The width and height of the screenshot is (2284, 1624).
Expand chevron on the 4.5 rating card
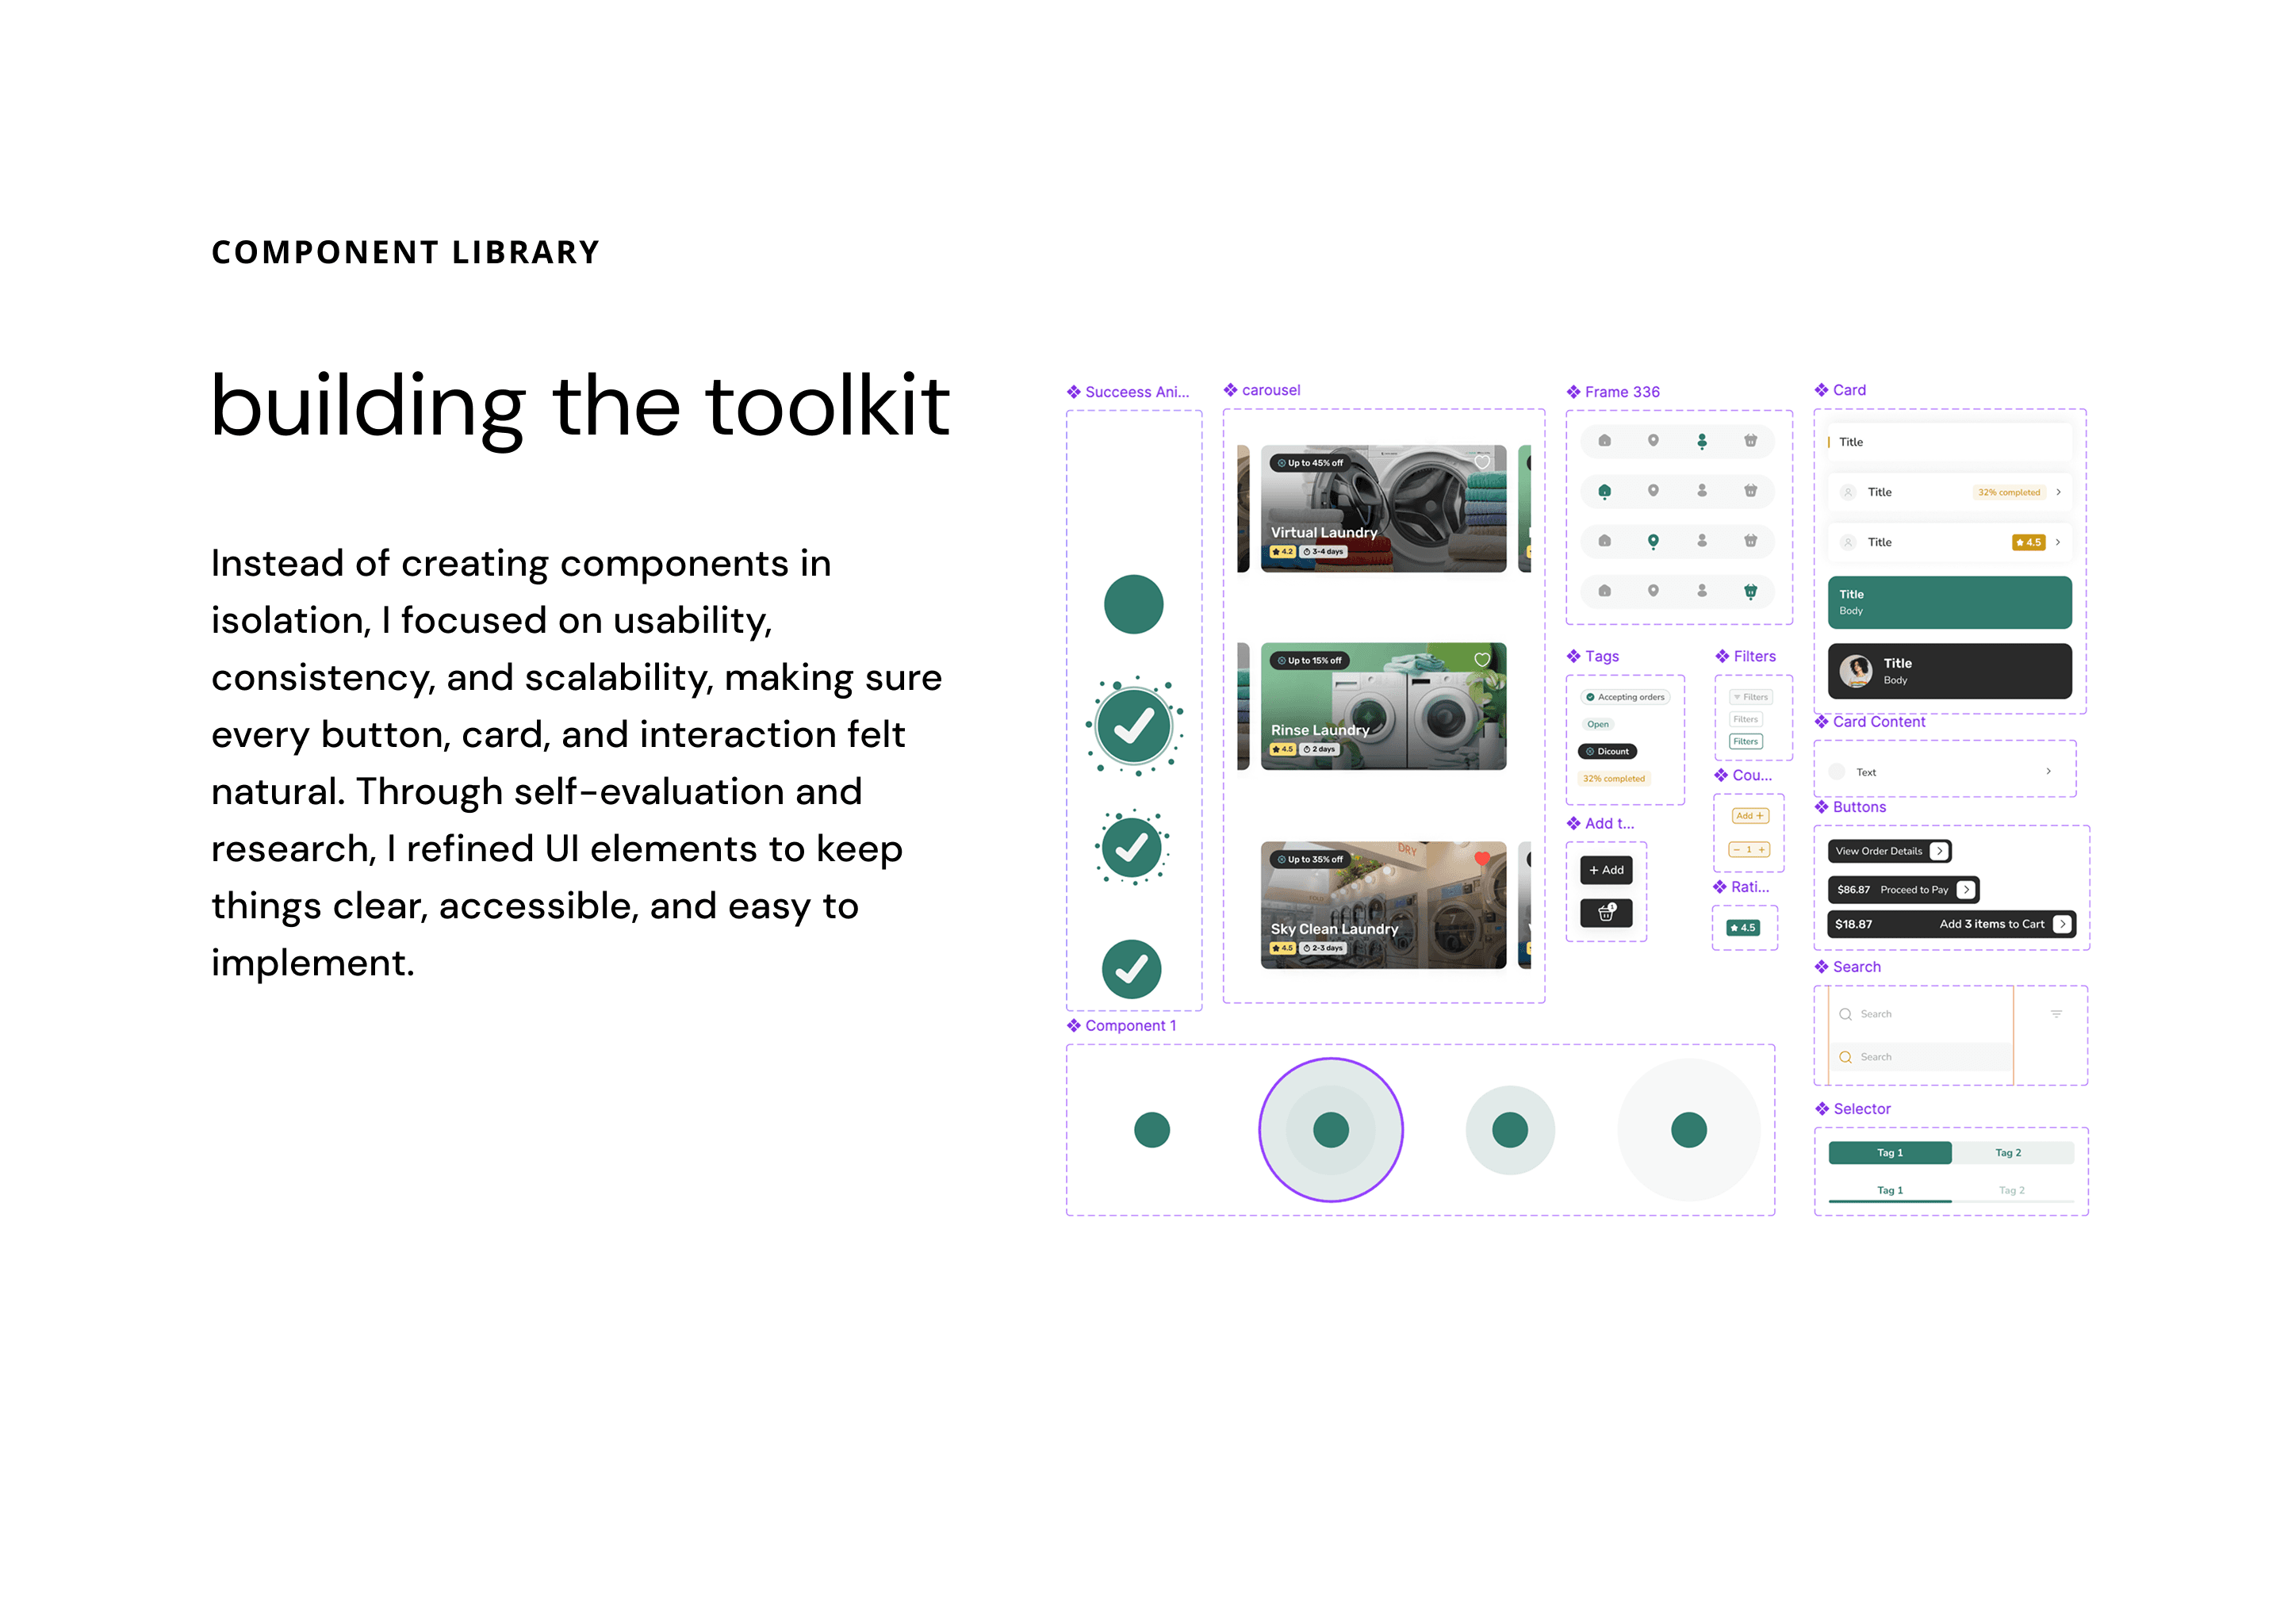coord(2058,542)
